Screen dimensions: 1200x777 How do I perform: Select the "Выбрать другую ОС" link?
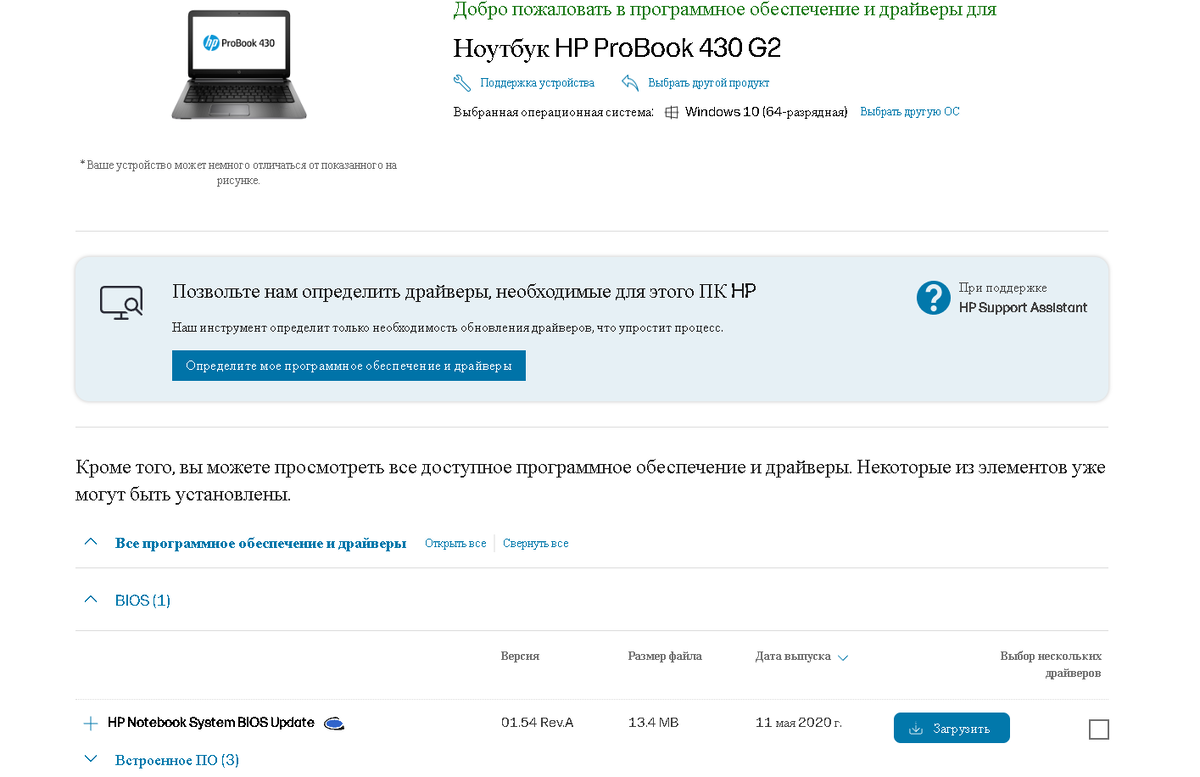[x=910, y=112]
